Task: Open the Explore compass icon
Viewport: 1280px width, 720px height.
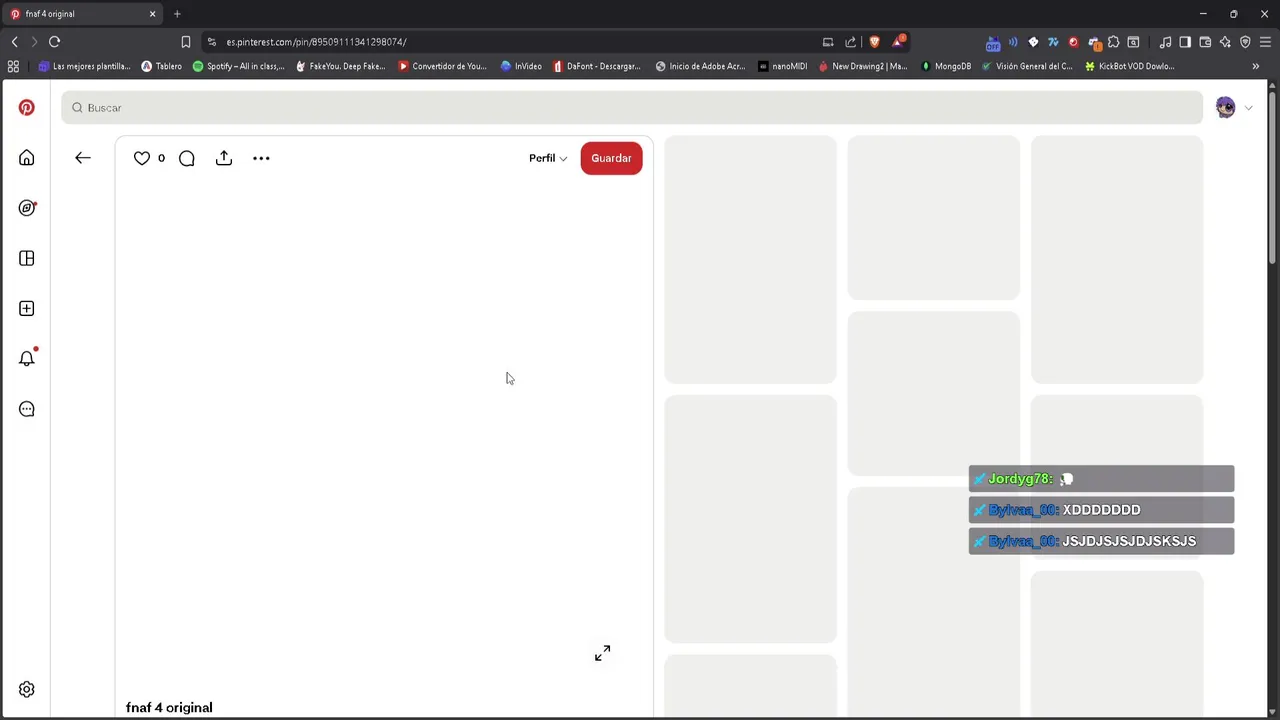Action: point(27,208)
